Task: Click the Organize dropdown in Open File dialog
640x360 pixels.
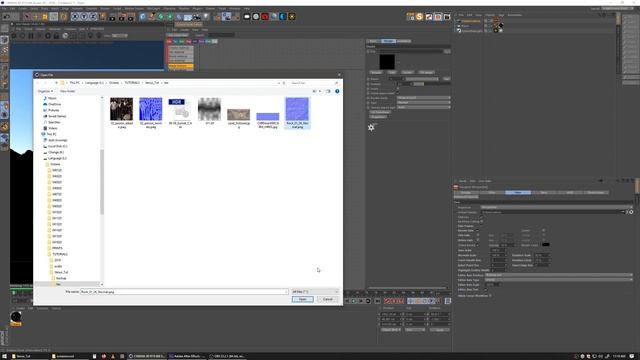Action: click(x=45, y=91)
